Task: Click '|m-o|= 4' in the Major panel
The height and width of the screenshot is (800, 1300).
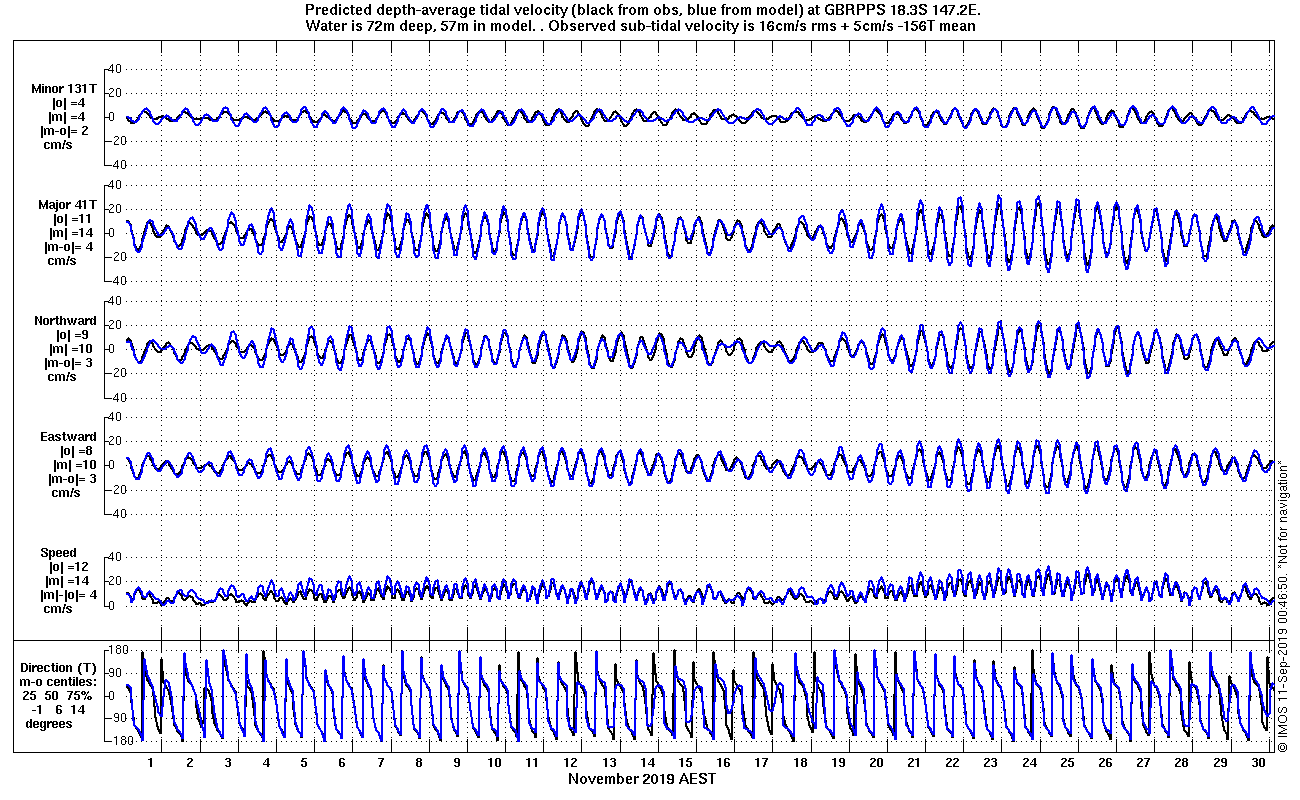Action: click(70, 246)
